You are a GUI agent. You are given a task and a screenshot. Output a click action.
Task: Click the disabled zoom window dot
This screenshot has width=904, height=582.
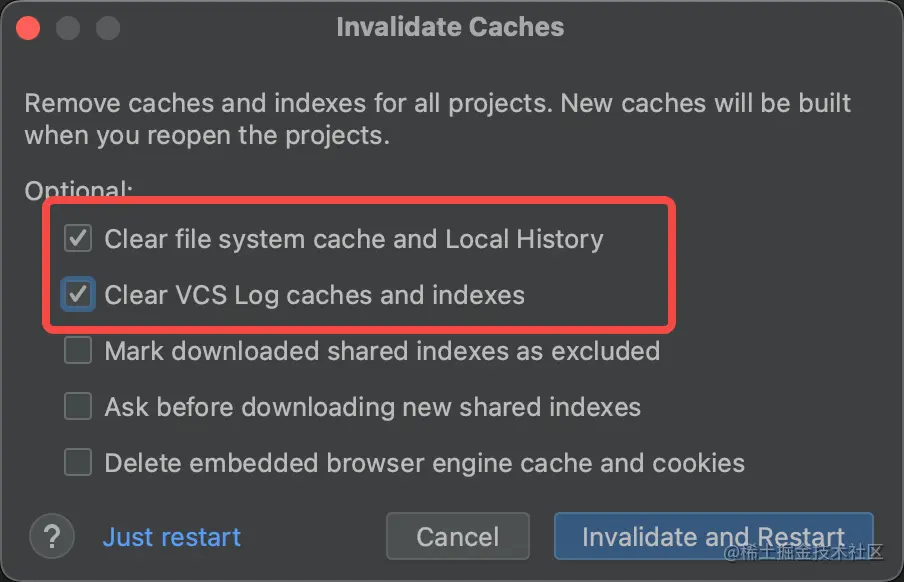pos(108,28)
